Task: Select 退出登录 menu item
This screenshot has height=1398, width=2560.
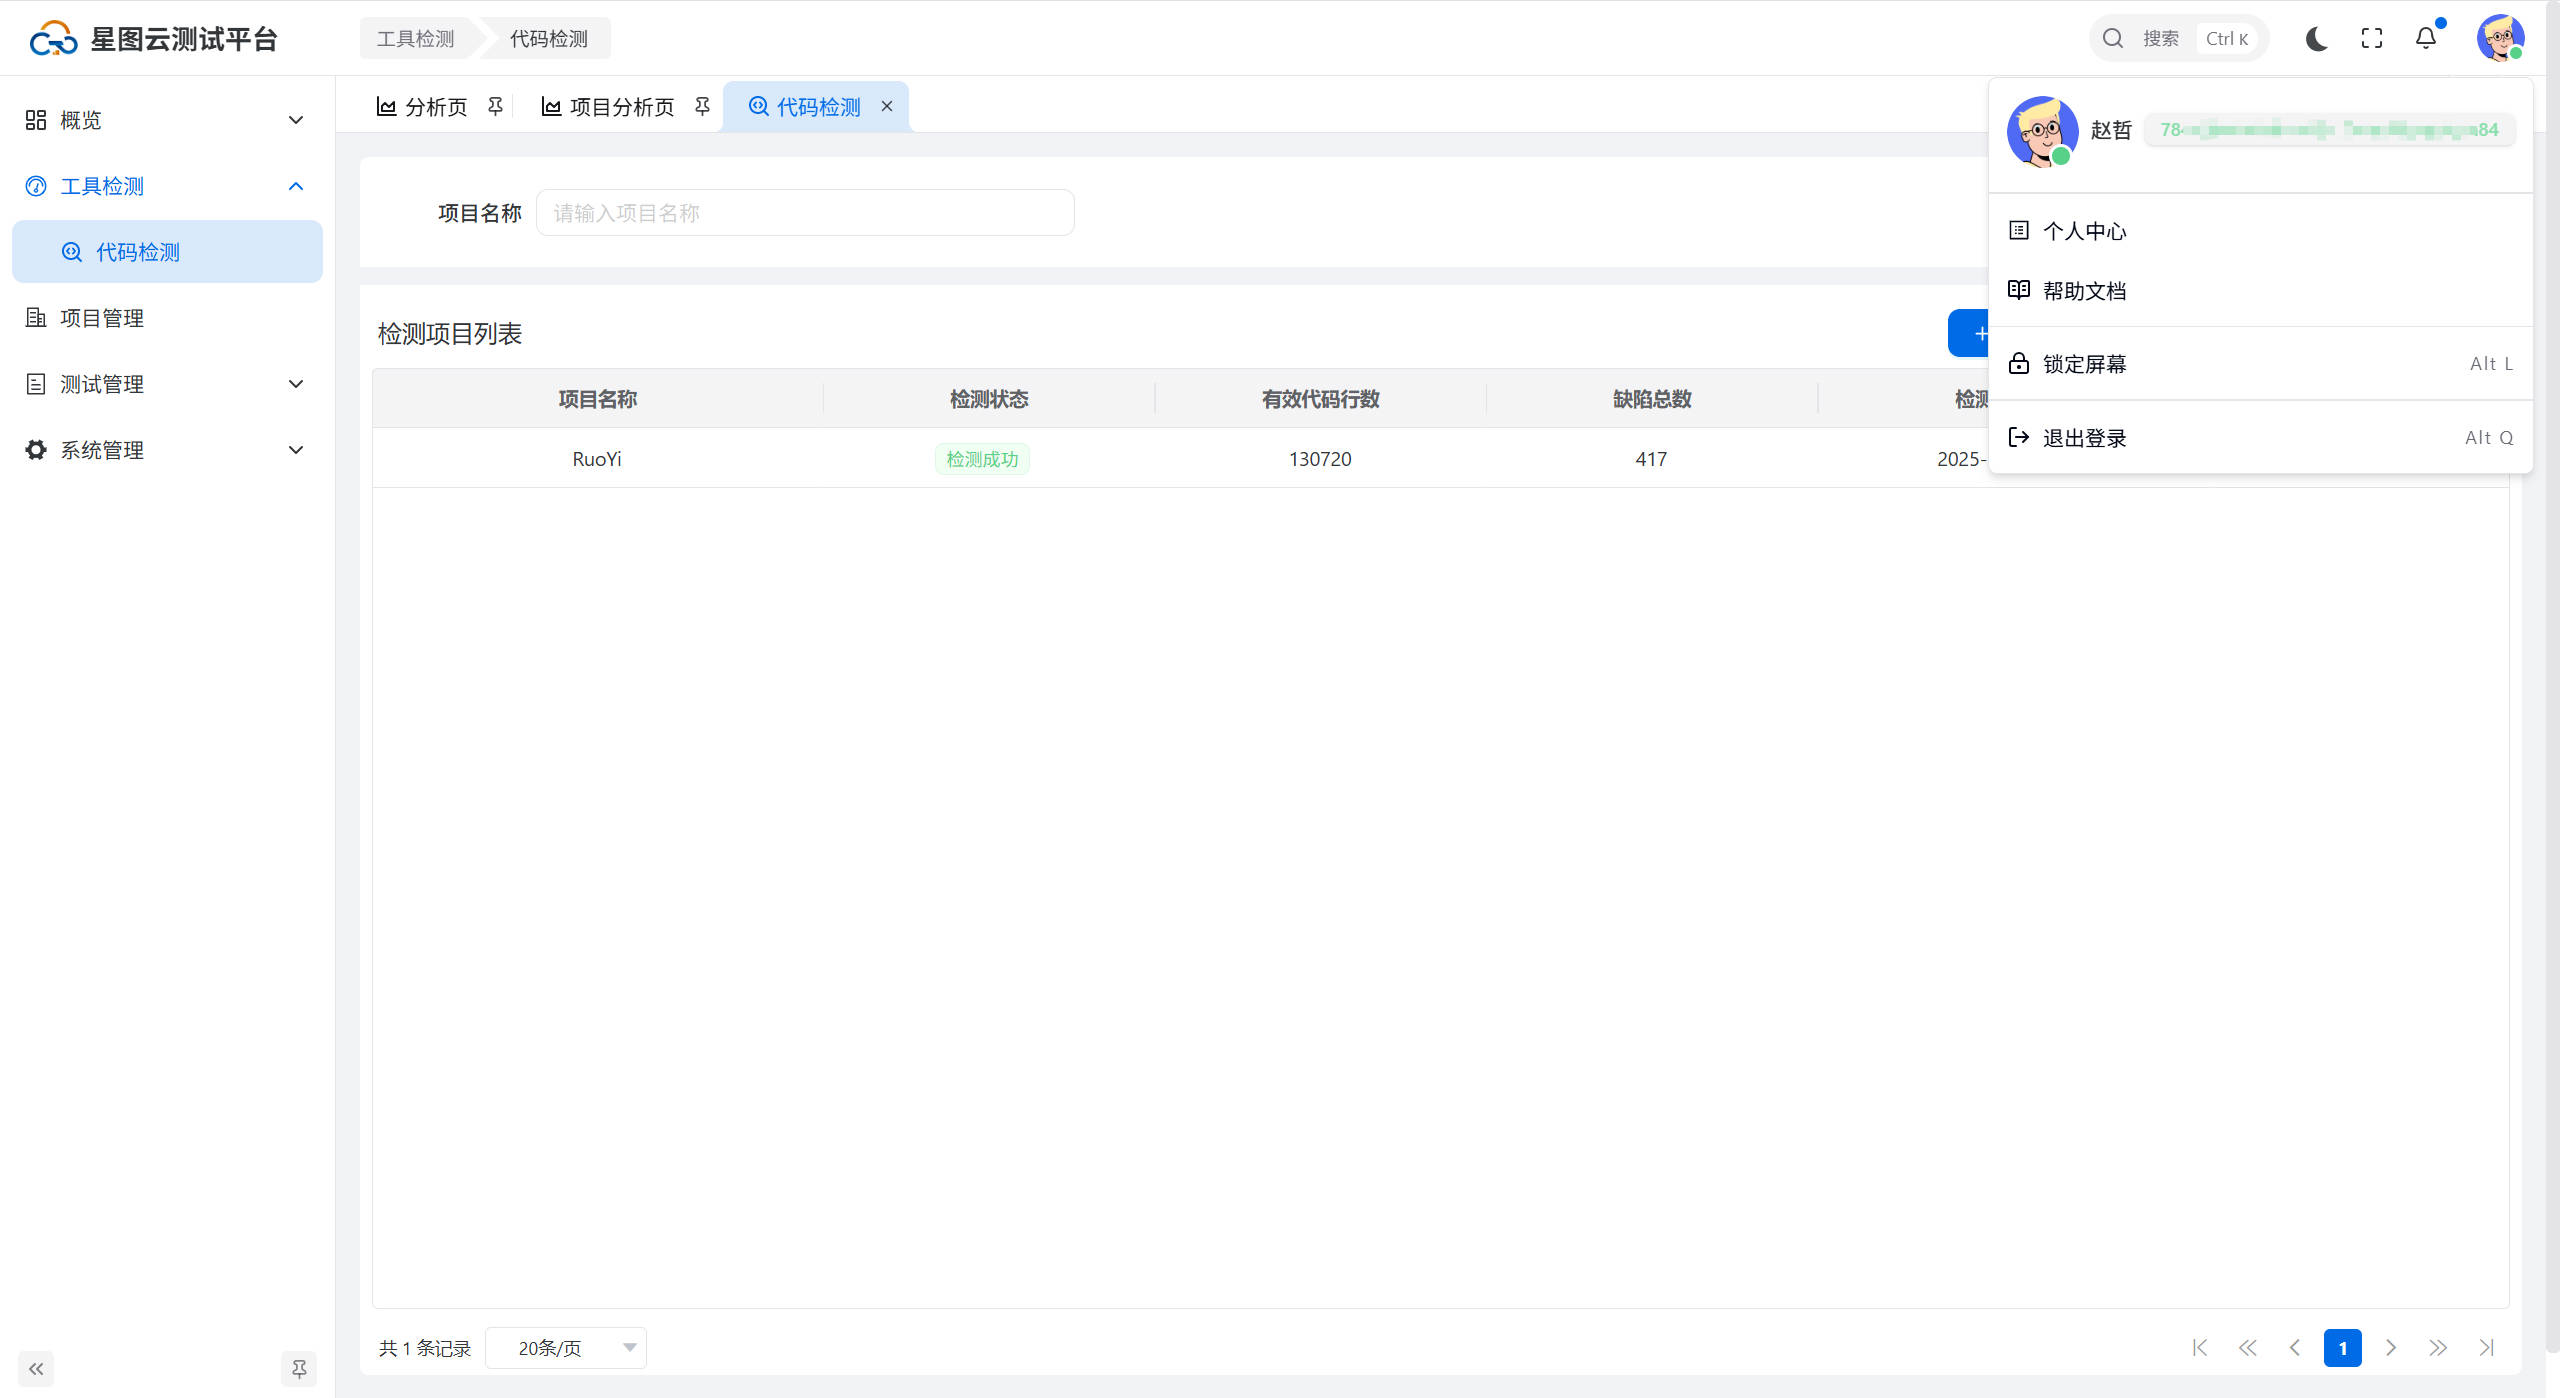Action: click(x=2084, y=438)
